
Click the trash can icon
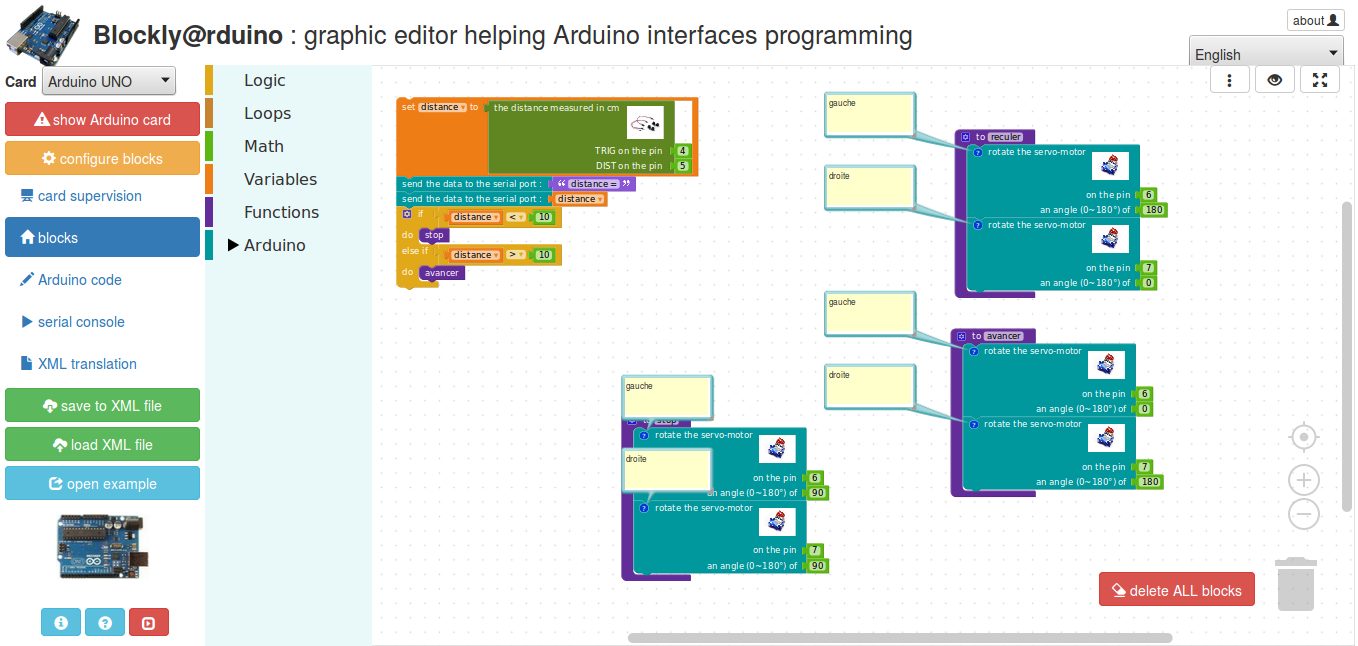point(1294,584)
